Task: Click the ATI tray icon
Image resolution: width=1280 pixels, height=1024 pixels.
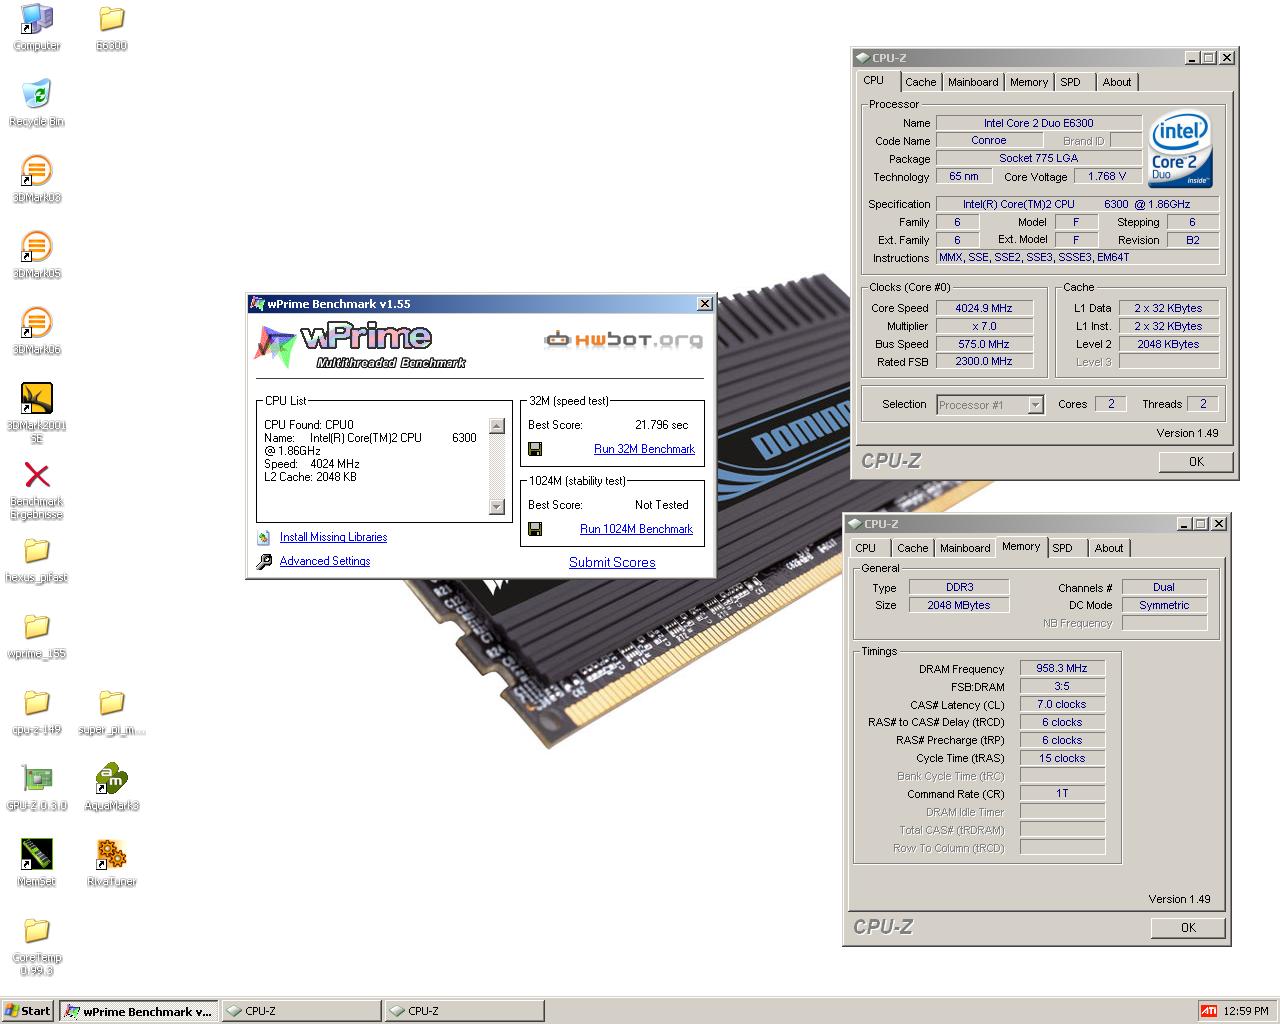Action: pyautogui.click(x=1208, y=1011)
